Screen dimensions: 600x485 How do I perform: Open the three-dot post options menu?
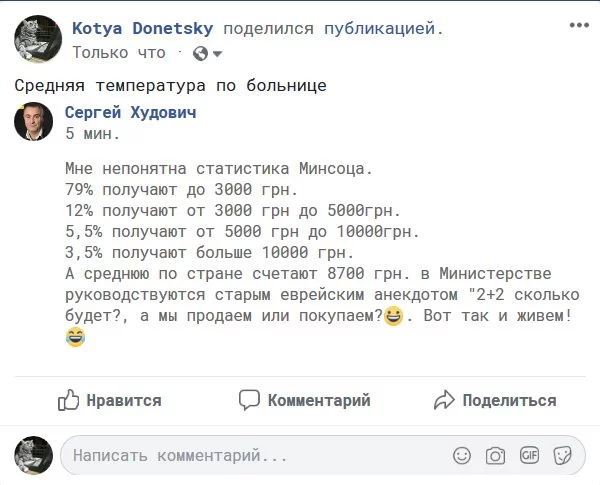point(578,26)
